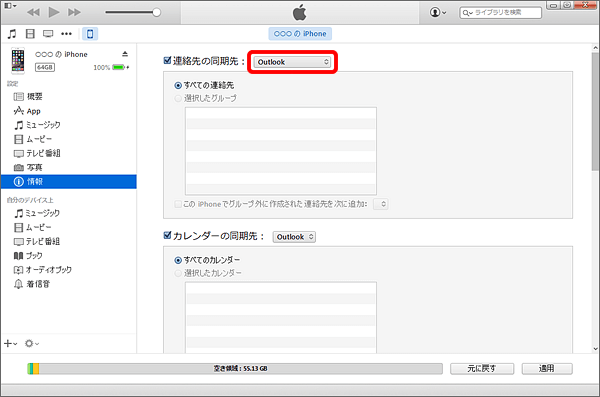Click the storage capacity bar

pos(235,368)
